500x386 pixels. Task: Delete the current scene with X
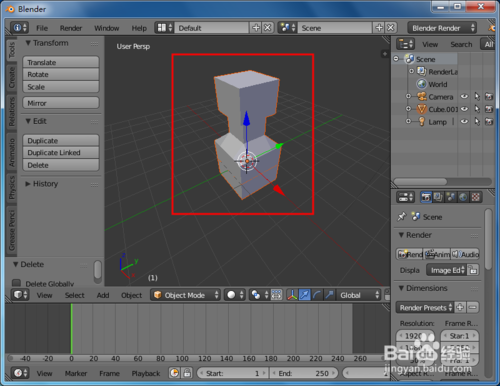(x=391, y=28)
